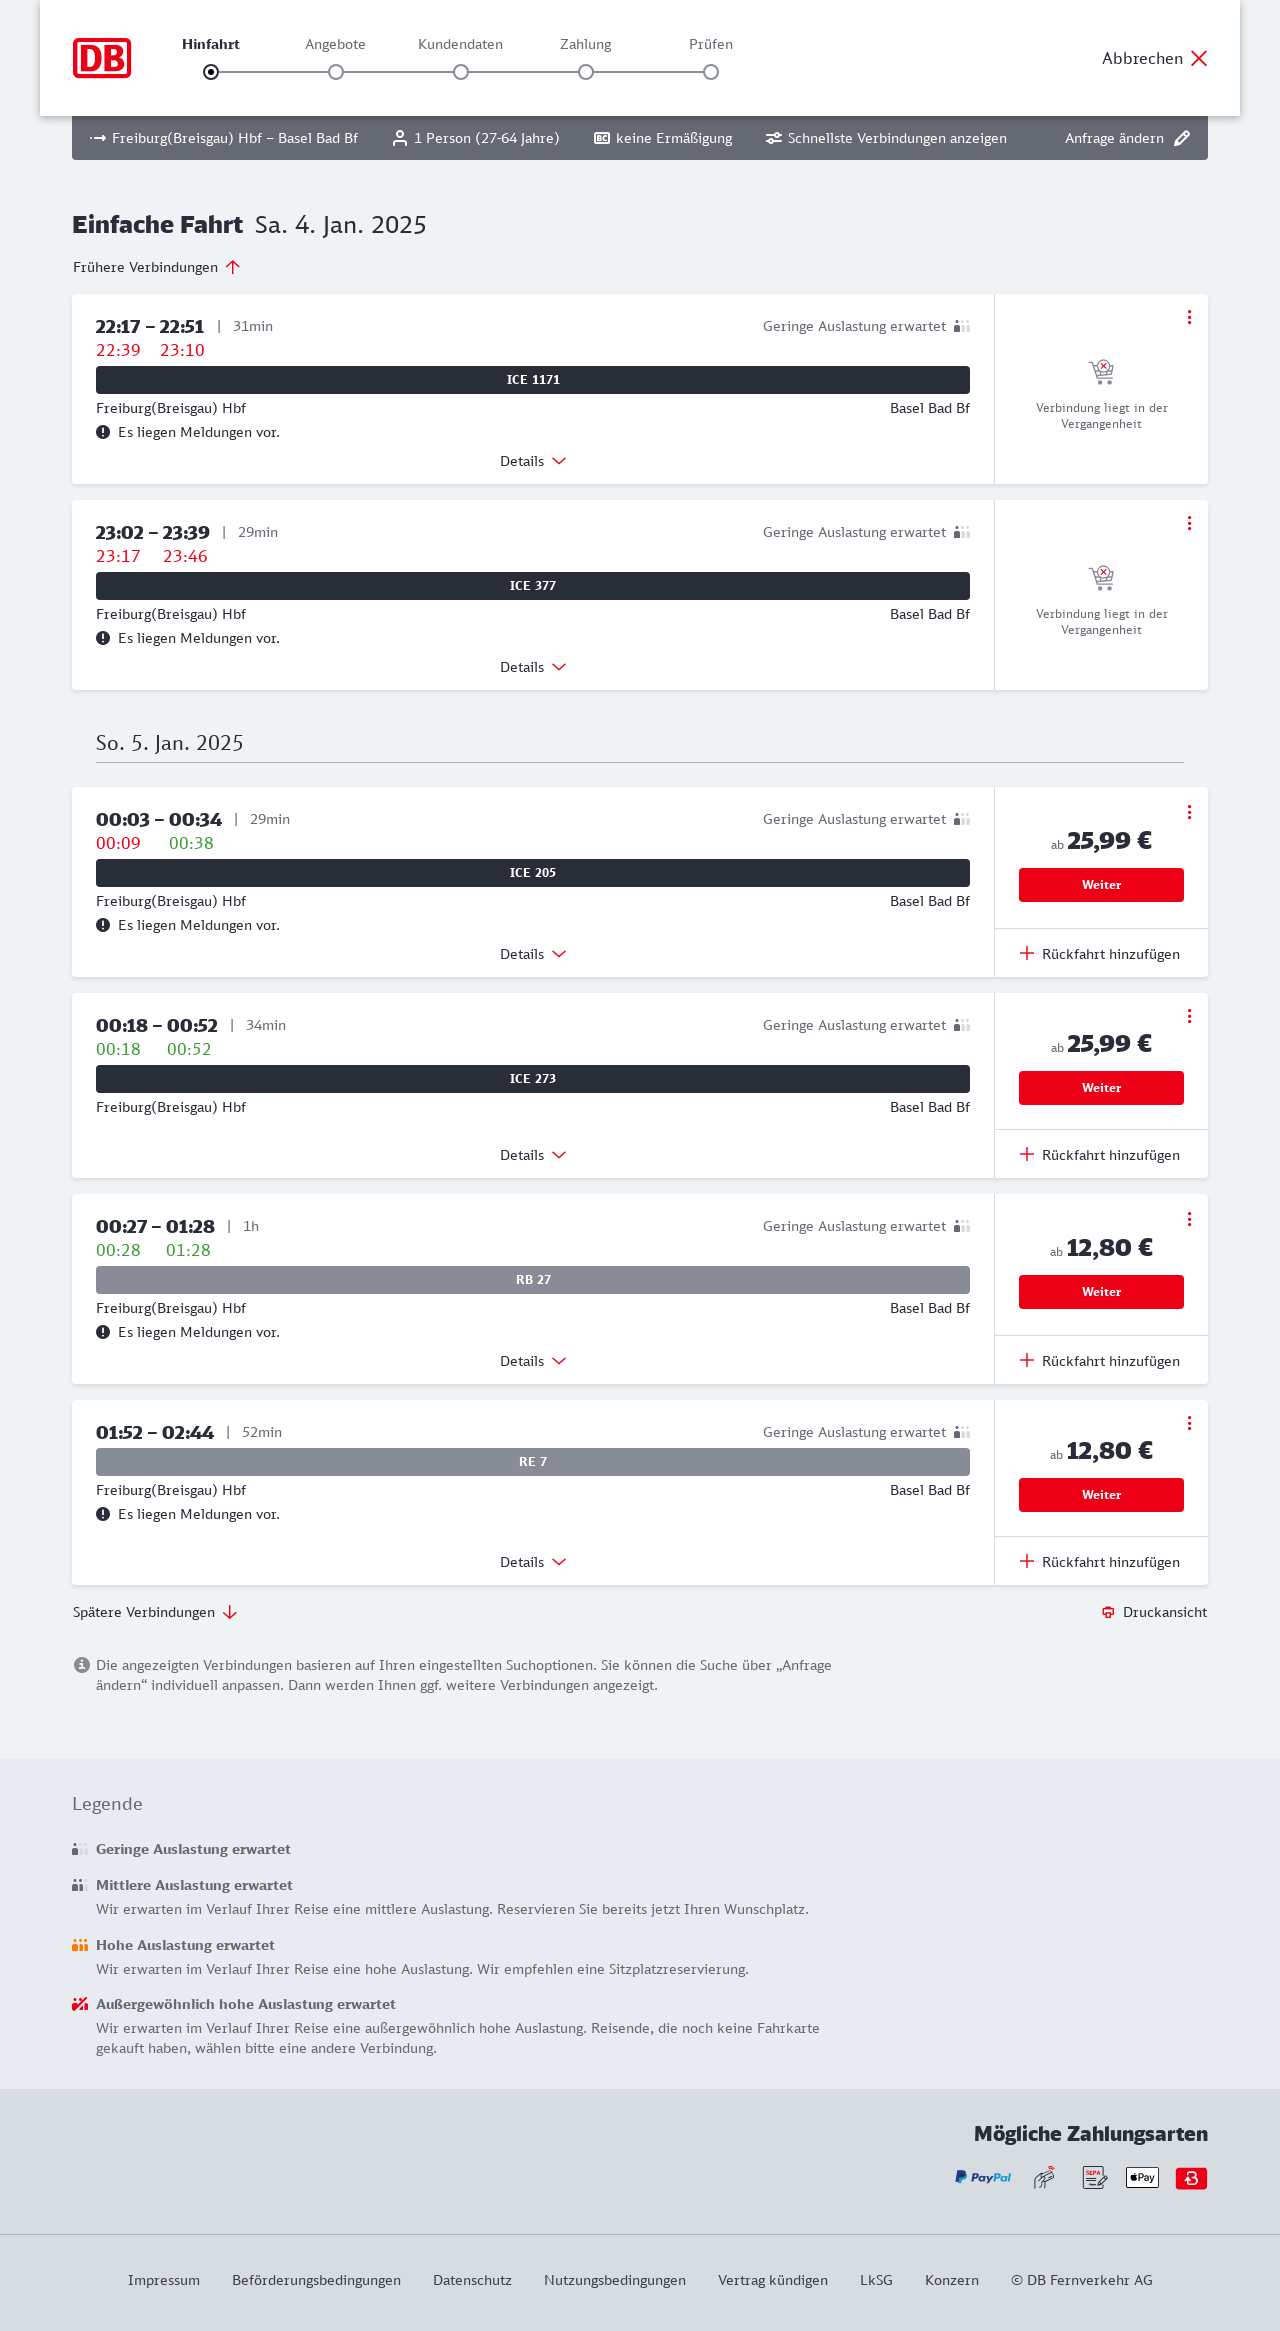Expand Details for ICE 273 connection
The image size is (1280, 2331).
(x=533, y=1155)
